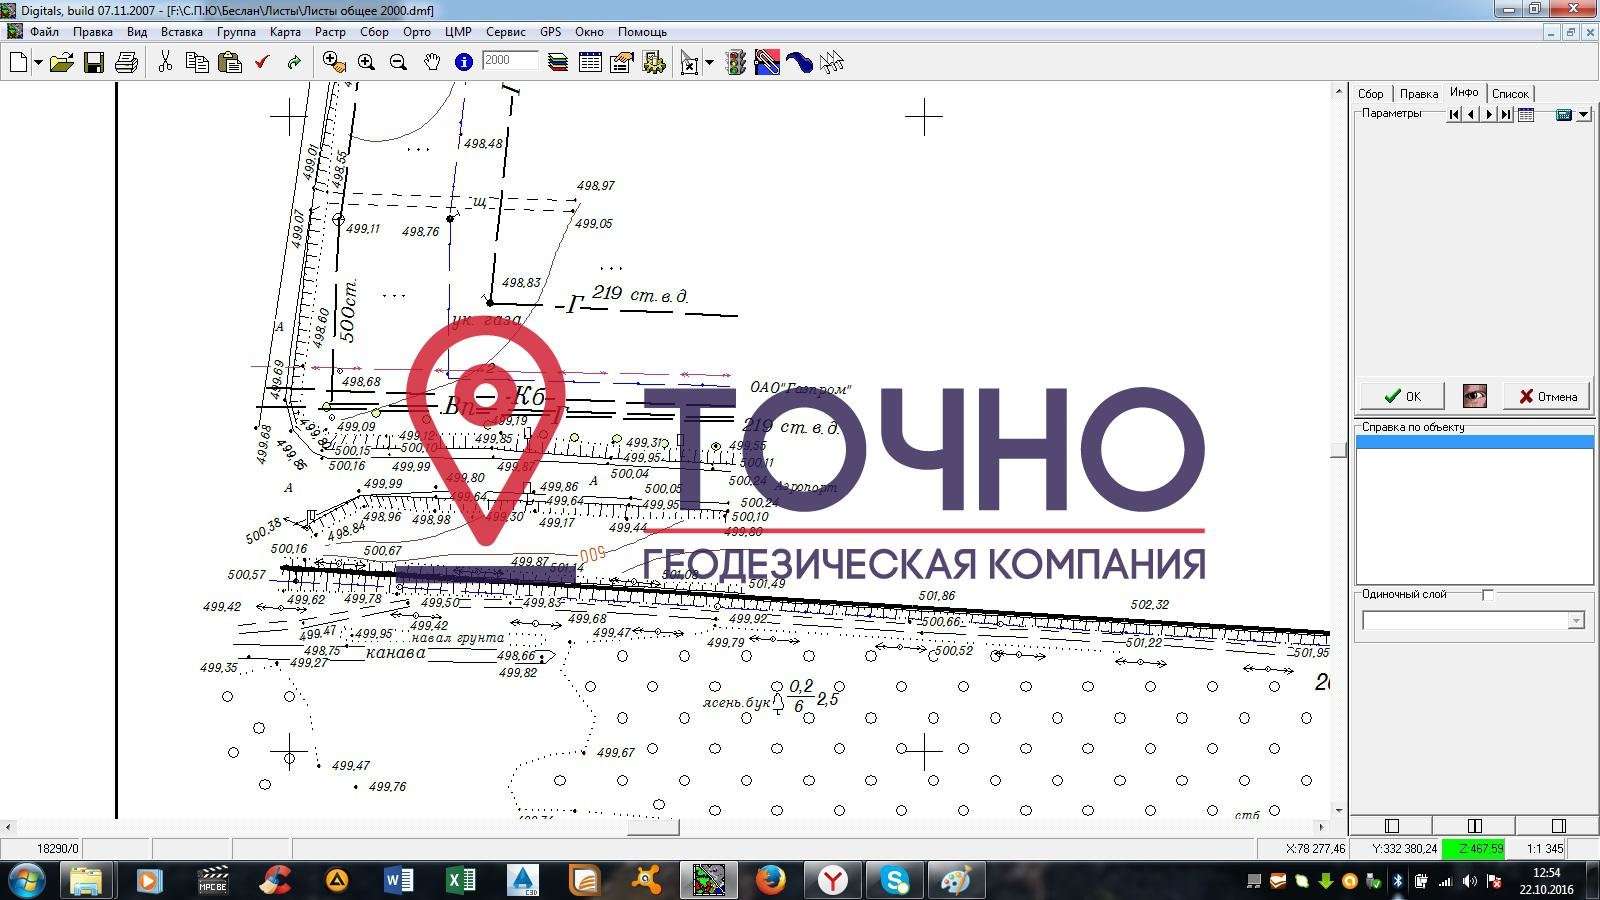Select the zoom window tool with hand

(x=334, y=63)
